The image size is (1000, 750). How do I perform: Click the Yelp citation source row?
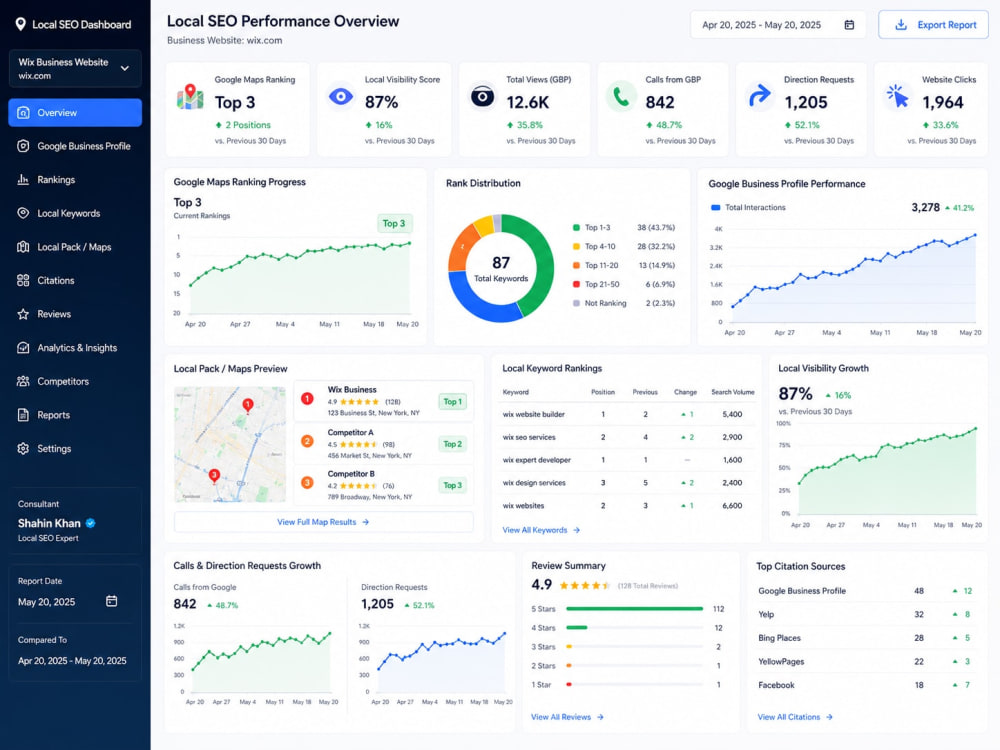point(866,614)
